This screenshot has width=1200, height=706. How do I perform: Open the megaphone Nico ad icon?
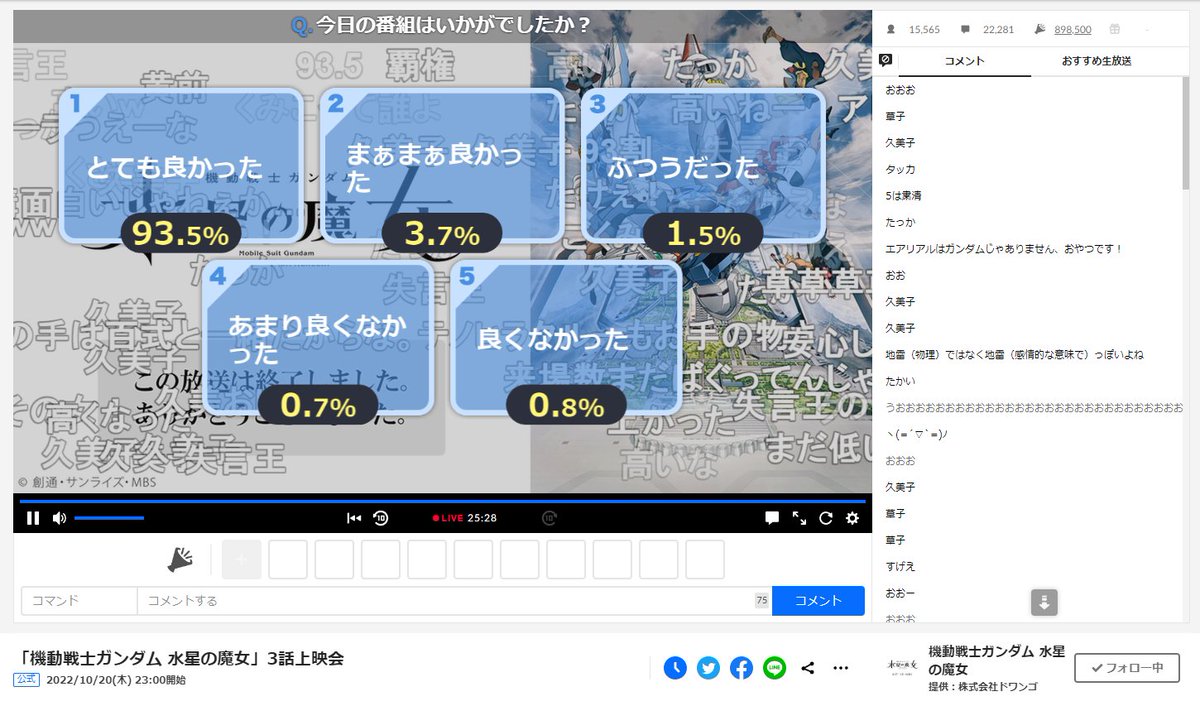coord(180,560)
